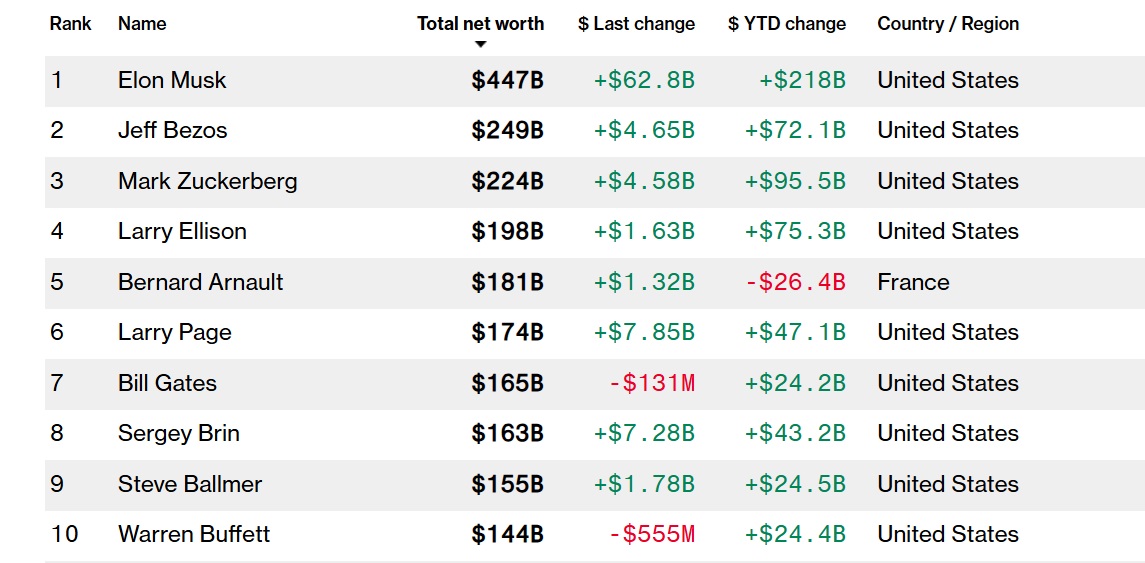Open Warren Buffett's profile
Viewport: 1145px width, 563px height.
coord(194,535)
